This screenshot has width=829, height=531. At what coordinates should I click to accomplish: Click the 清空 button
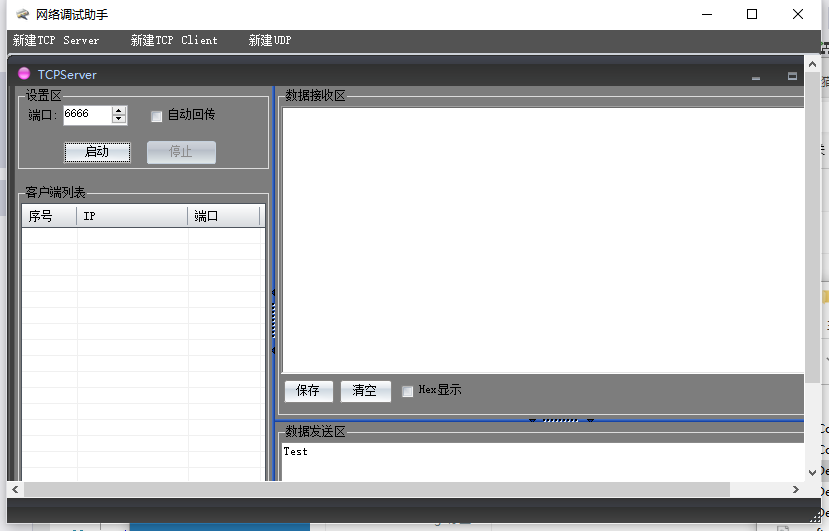(365, 391)
